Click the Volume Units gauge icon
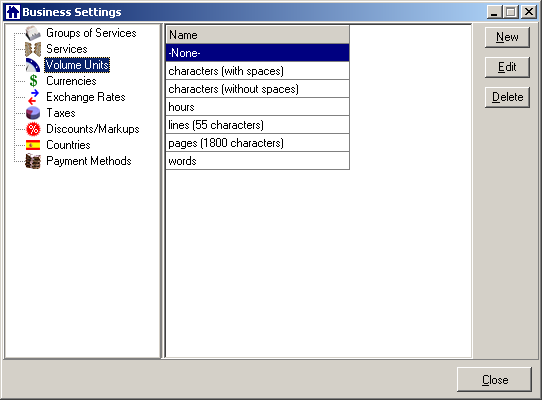Viewport: 542px width, 400px height. (33, 65)
